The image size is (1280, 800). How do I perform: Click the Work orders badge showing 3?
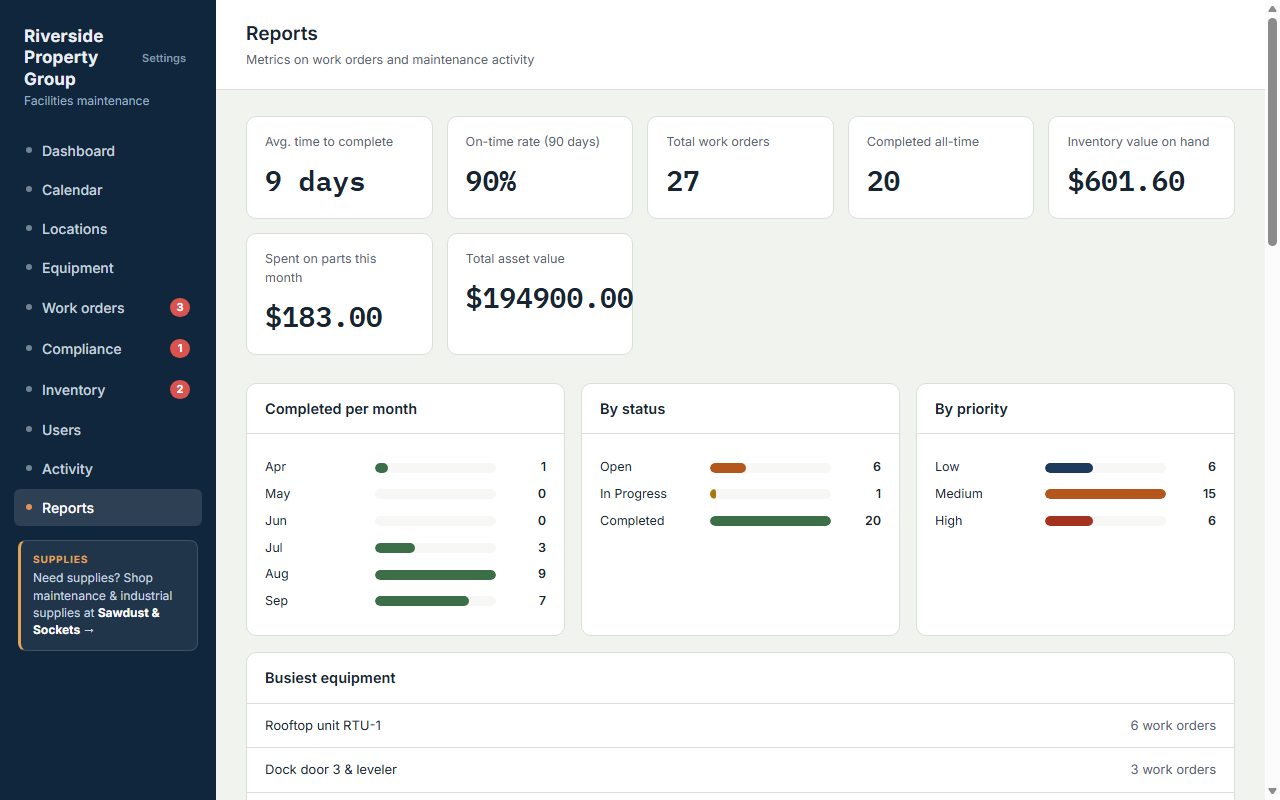point(180,308)
